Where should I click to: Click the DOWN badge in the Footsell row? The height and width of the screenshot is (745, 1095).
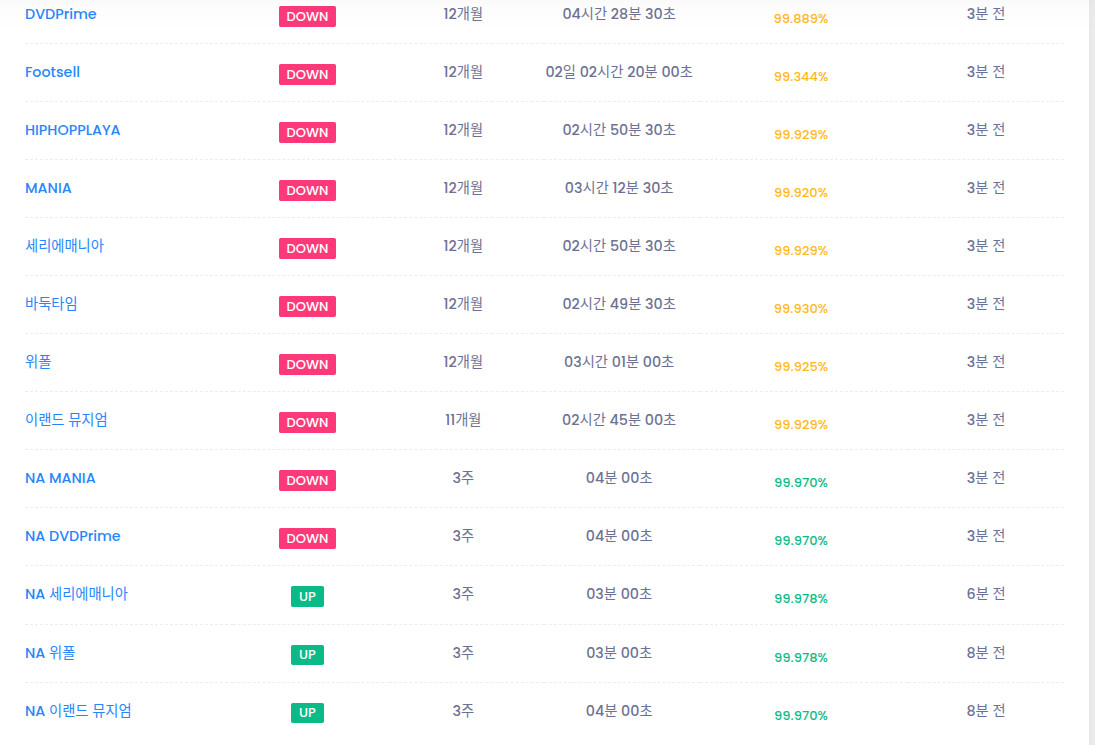point(307,74)
